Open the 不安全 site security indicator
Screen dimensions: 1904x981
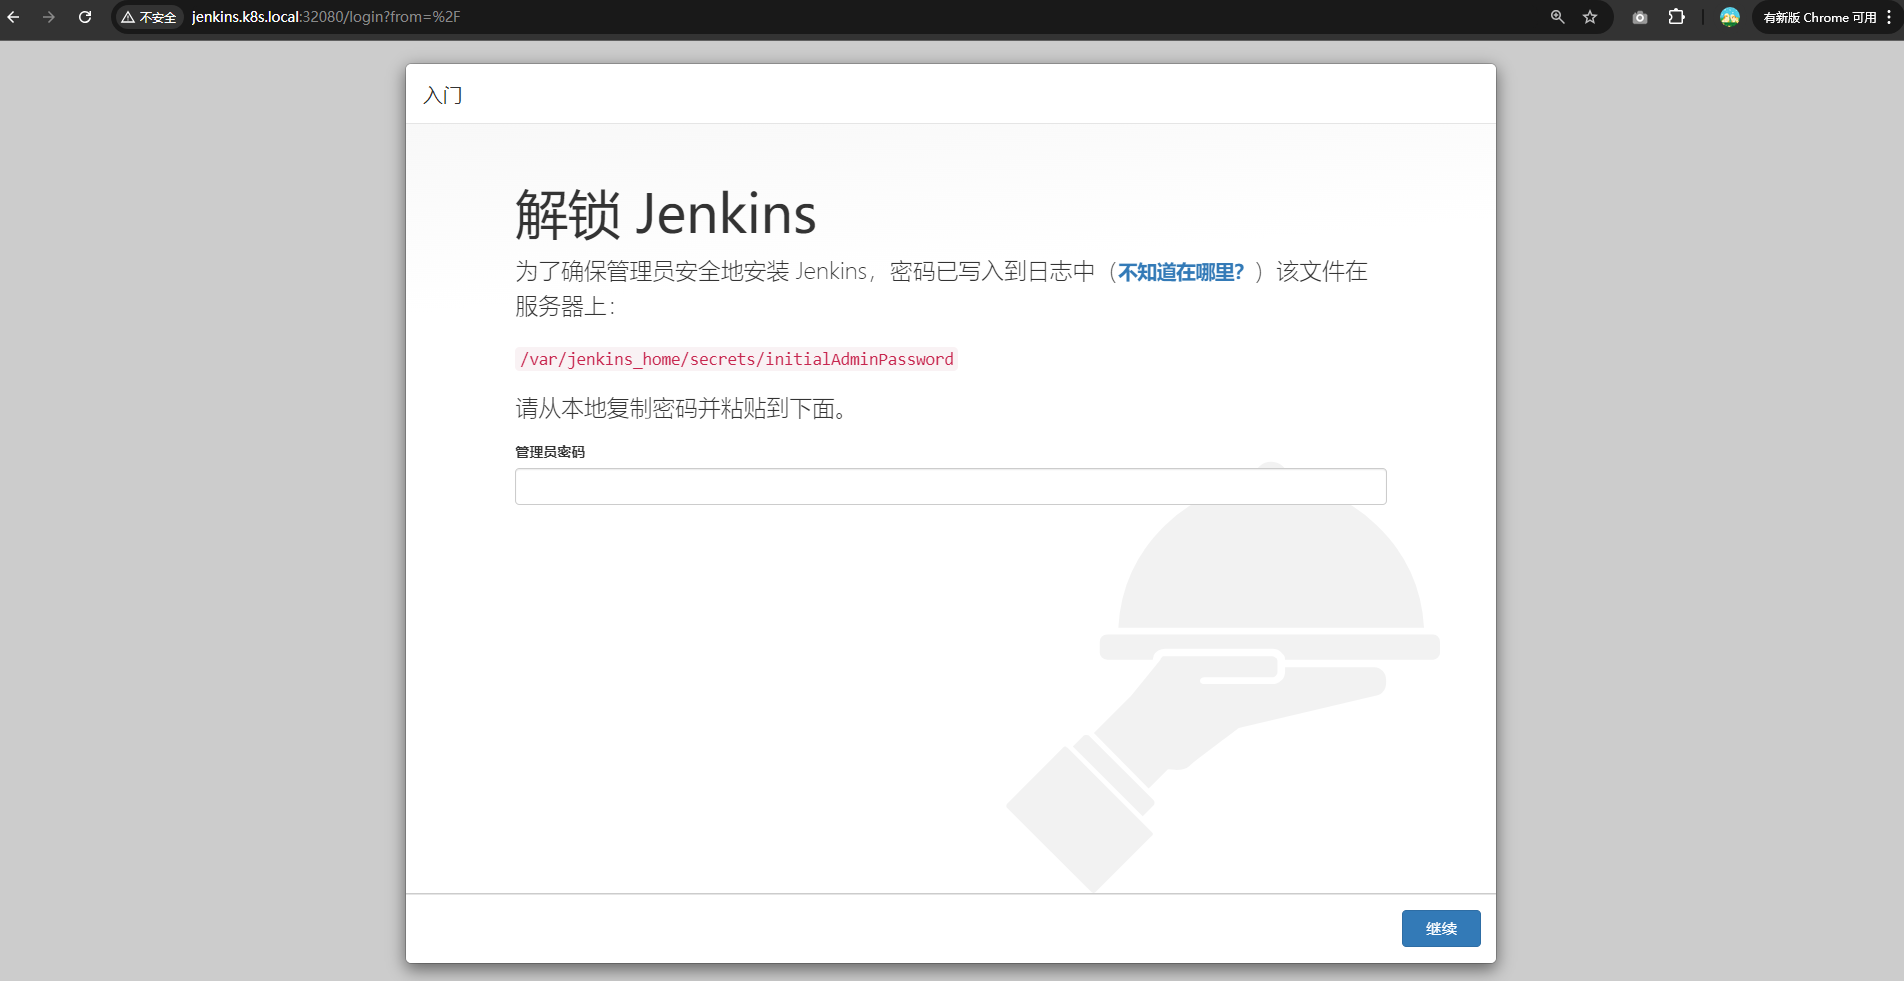coord(149,17)
